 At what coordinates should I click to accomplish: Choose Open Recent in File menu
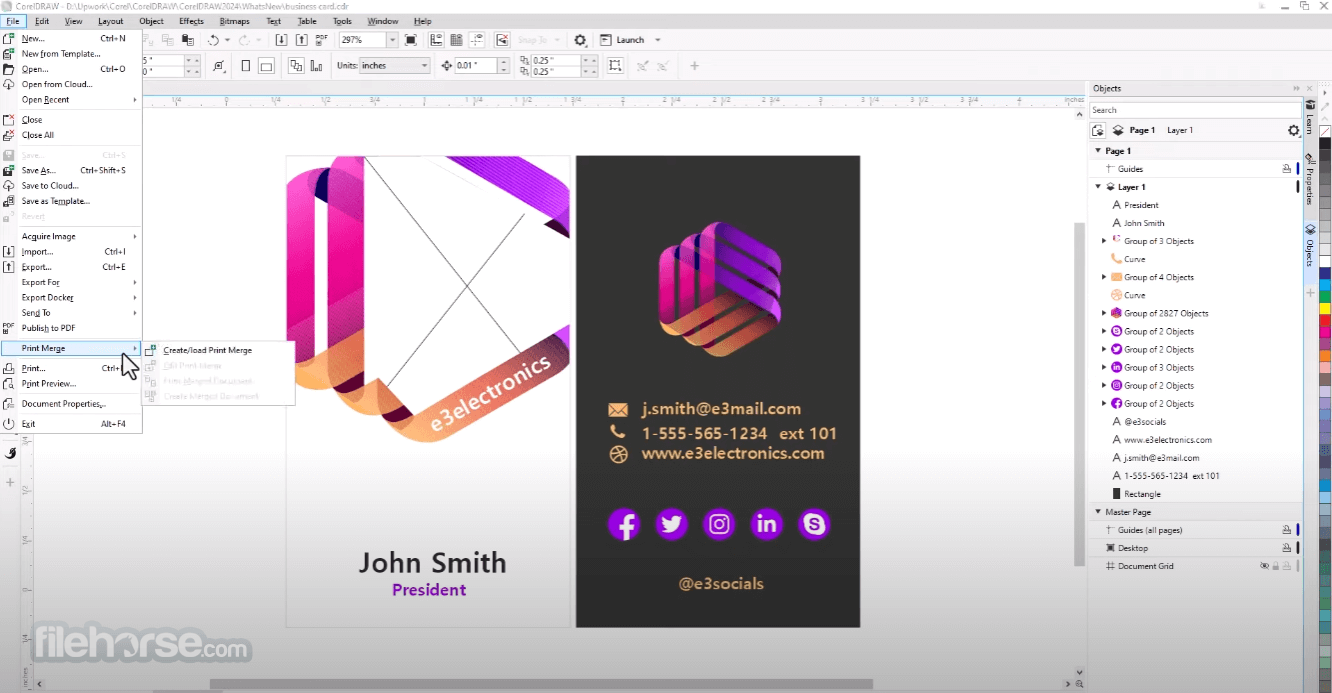[70, 100]
